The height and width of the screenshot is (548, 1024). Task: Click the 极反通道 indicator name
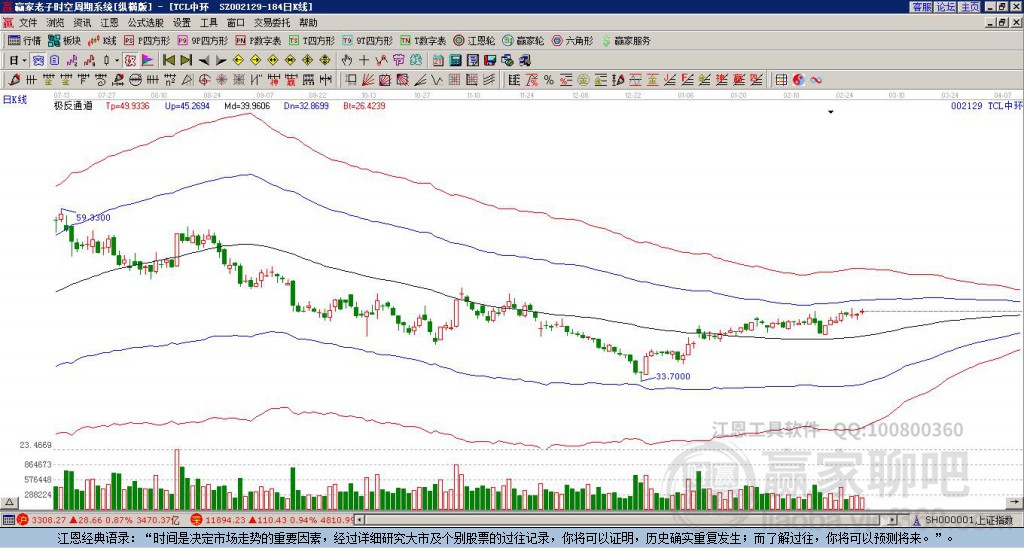point(73,105)
